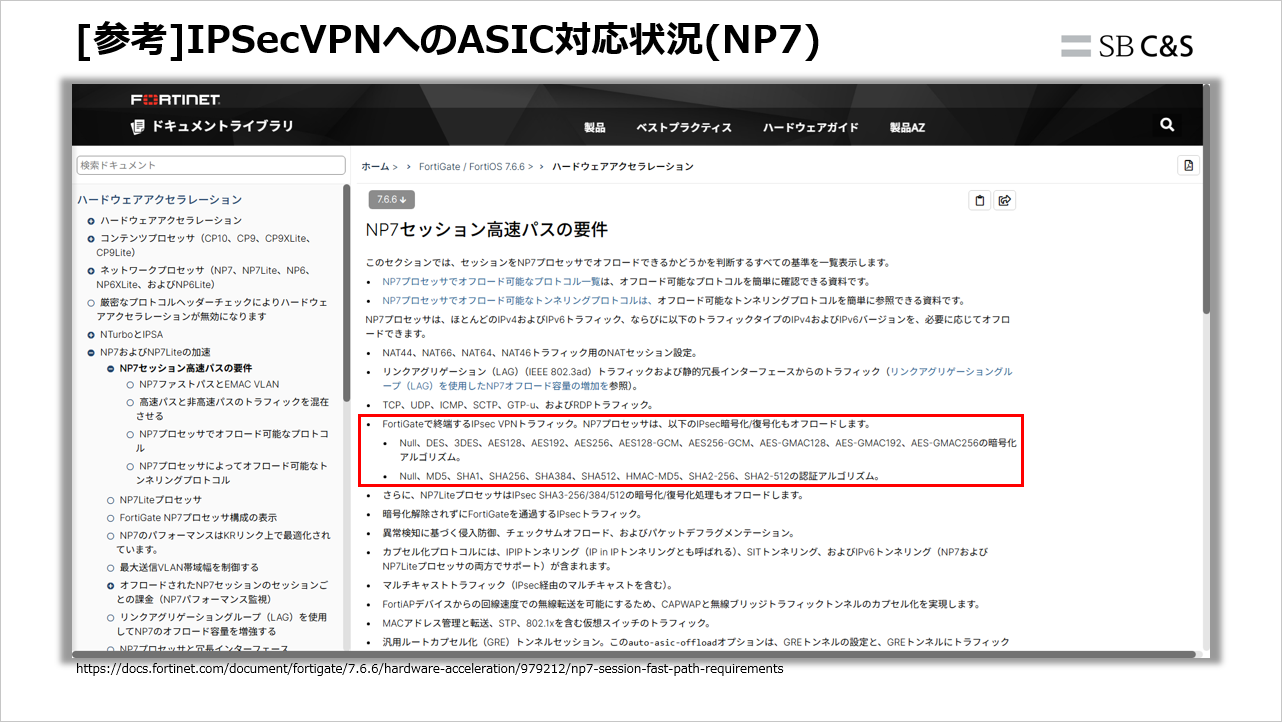Download the page as PDF

coord(1187,165)
